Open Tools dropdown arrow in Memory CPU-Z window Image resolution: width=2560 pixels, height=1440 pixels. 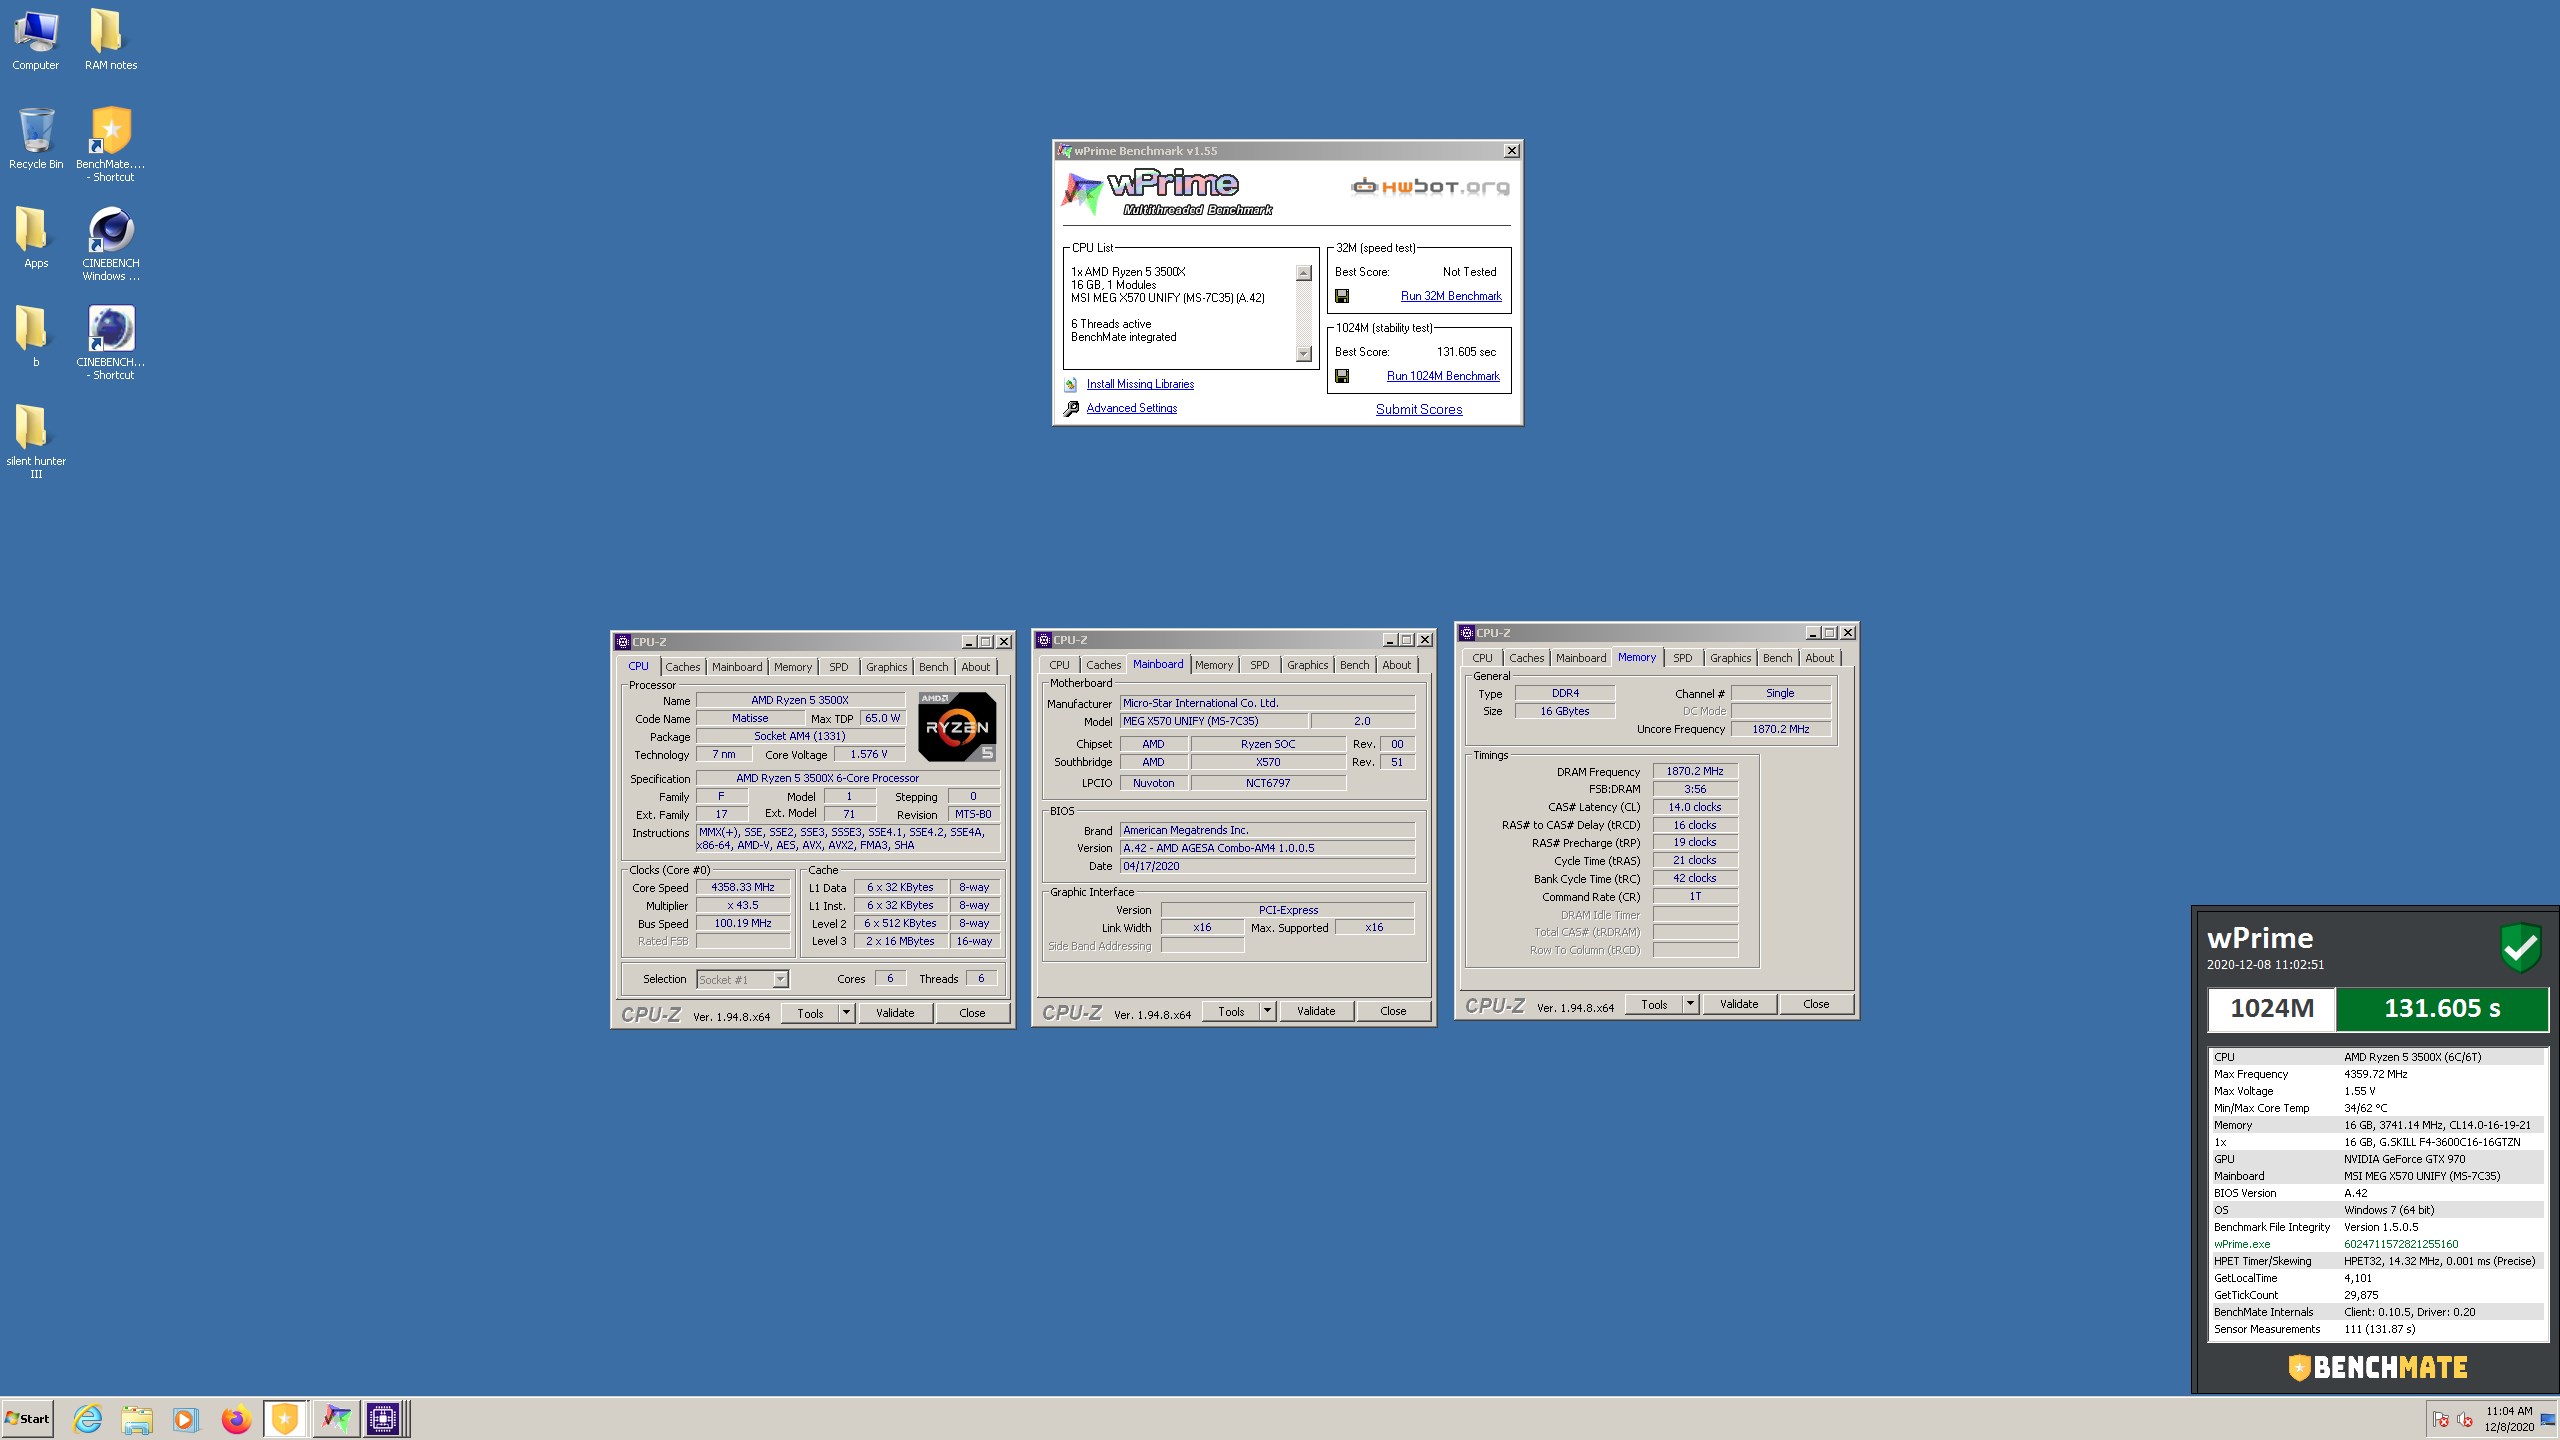[1690, 1004]
